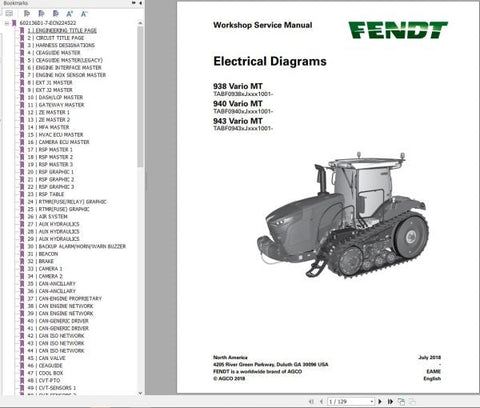Click the bookmarks vertical scrollbar thumb
Screen dimensions: 480x408
point(140,97)
